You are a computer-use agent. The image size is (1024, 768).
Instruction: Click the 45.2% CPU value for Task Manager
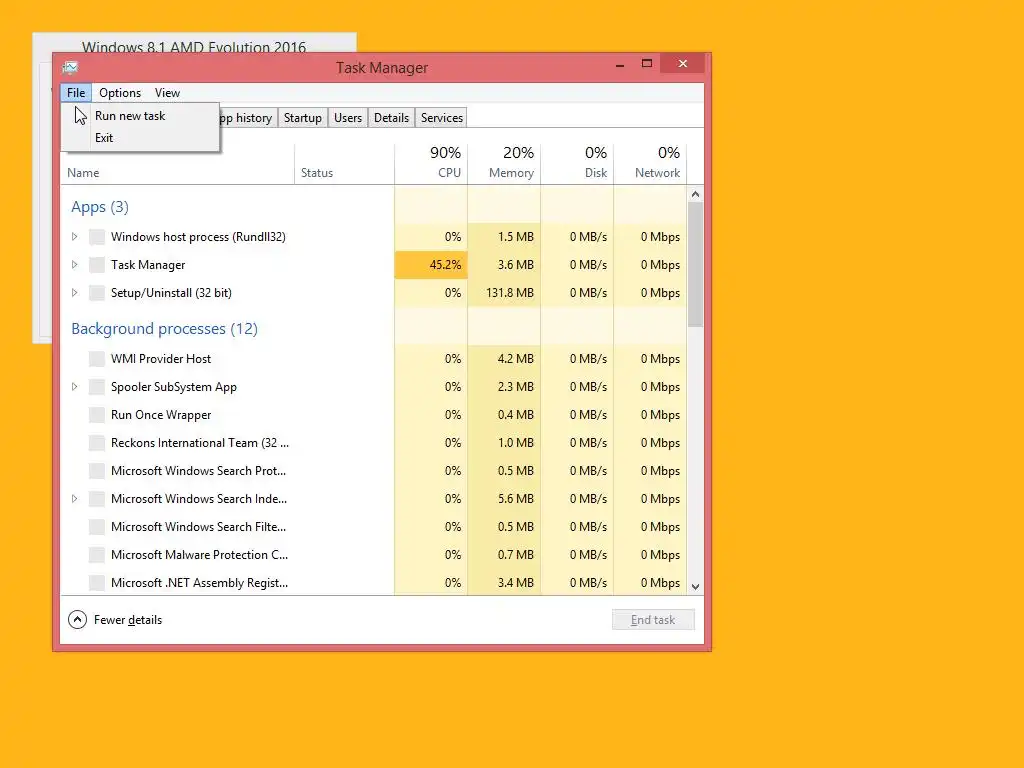pyautogui.click(x=431, y=264)
